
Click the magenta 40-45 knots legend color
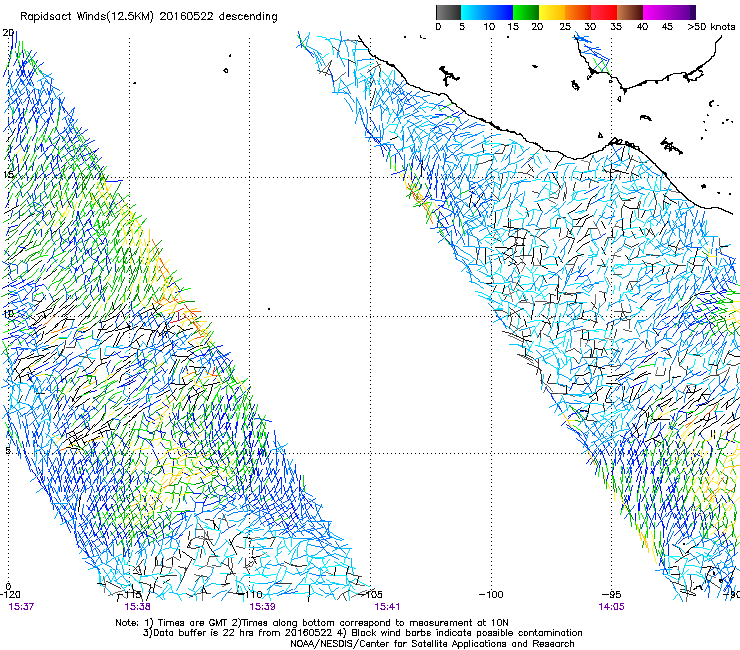pos(656,12)
